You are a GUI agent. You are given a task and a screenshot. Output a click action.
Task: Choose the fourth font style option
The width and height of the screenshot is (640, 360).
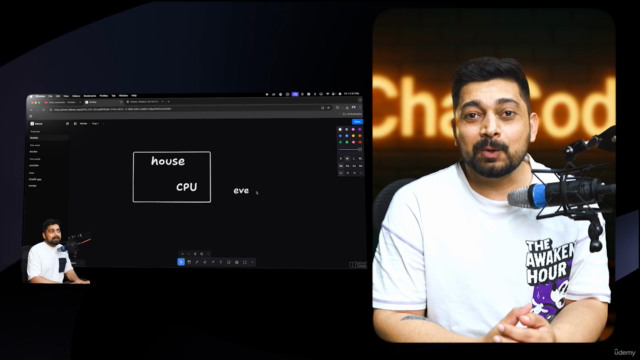pos(360,166)
